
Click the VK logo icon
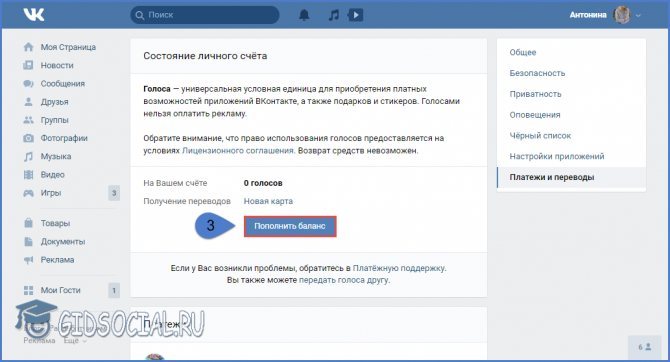pyautogui.click(x=34, y=15)
